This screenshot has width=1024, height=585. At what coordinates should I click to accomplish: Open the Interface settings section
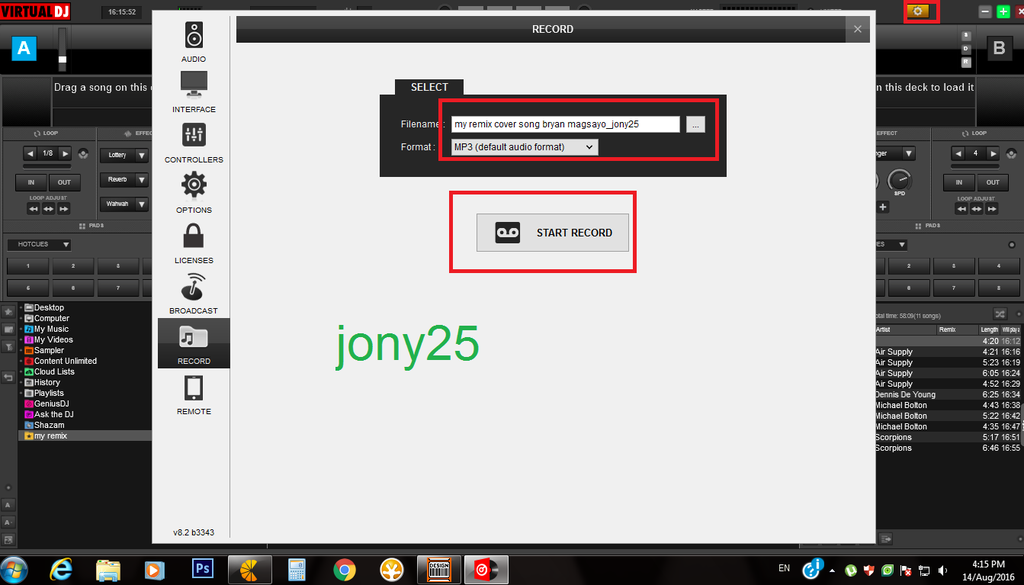tap(193, 90)
